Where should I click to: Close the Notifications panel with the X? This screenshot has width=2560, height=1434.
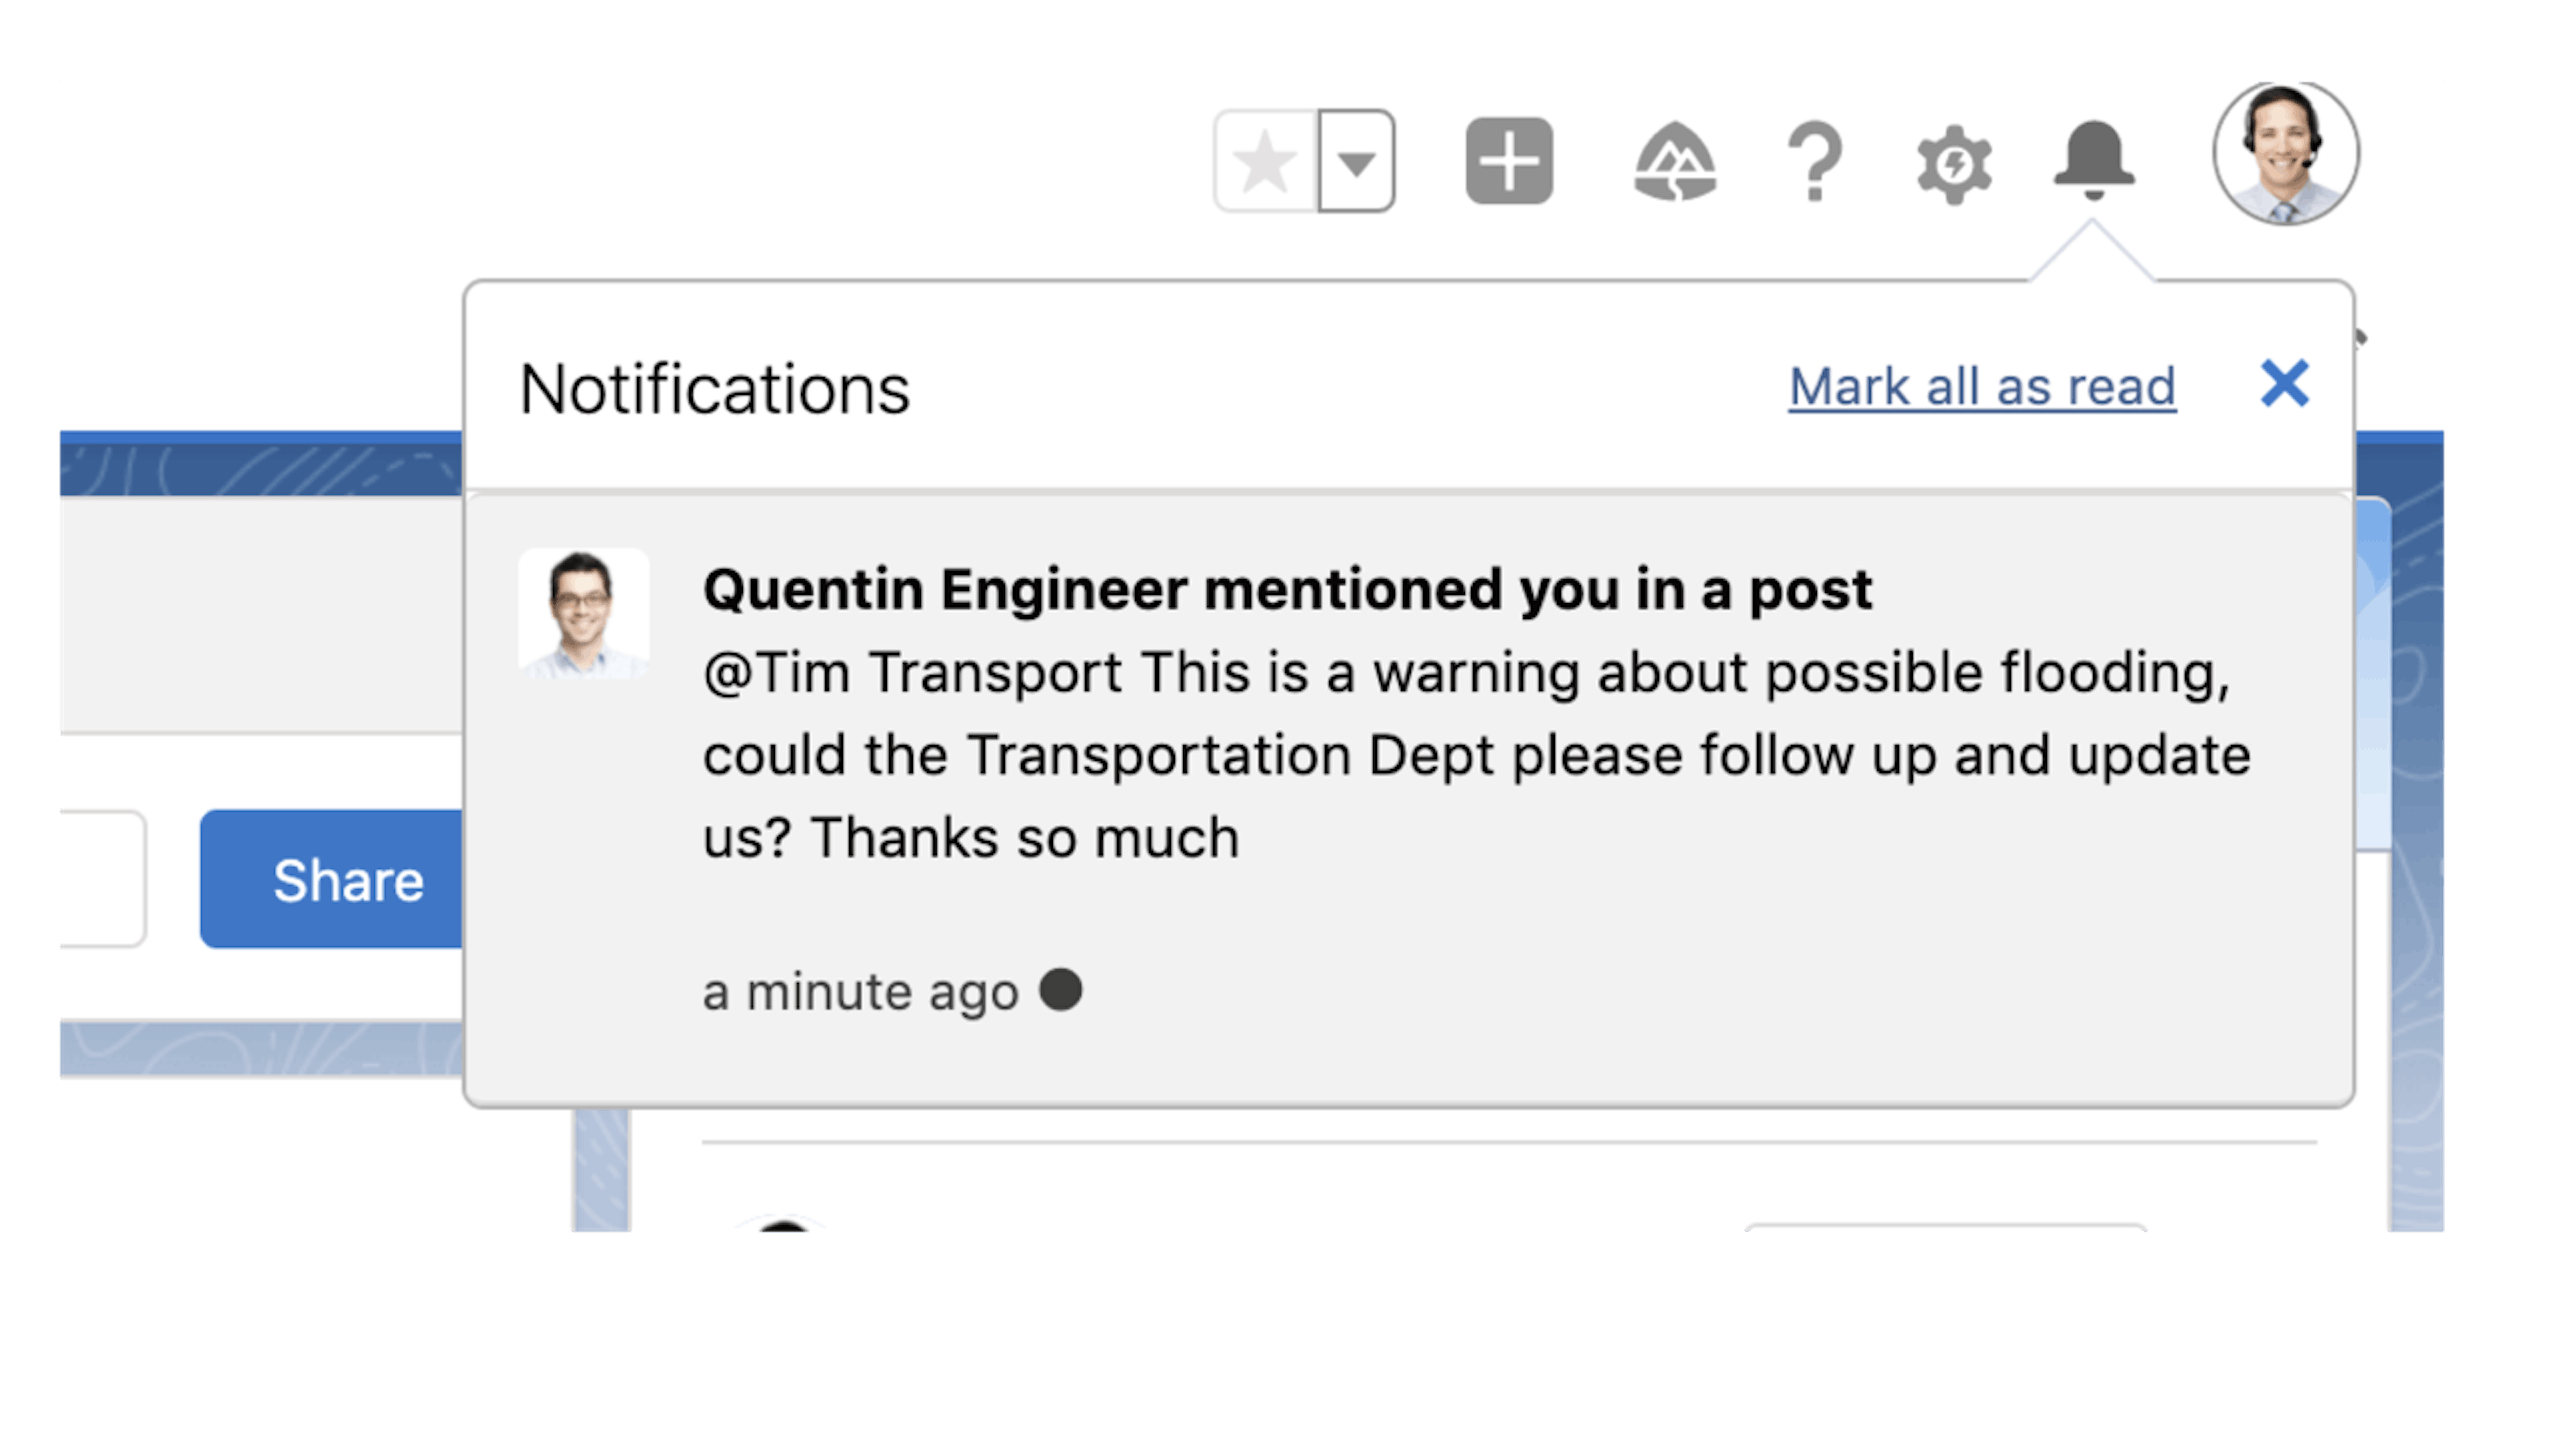(x=2285, y=384)
